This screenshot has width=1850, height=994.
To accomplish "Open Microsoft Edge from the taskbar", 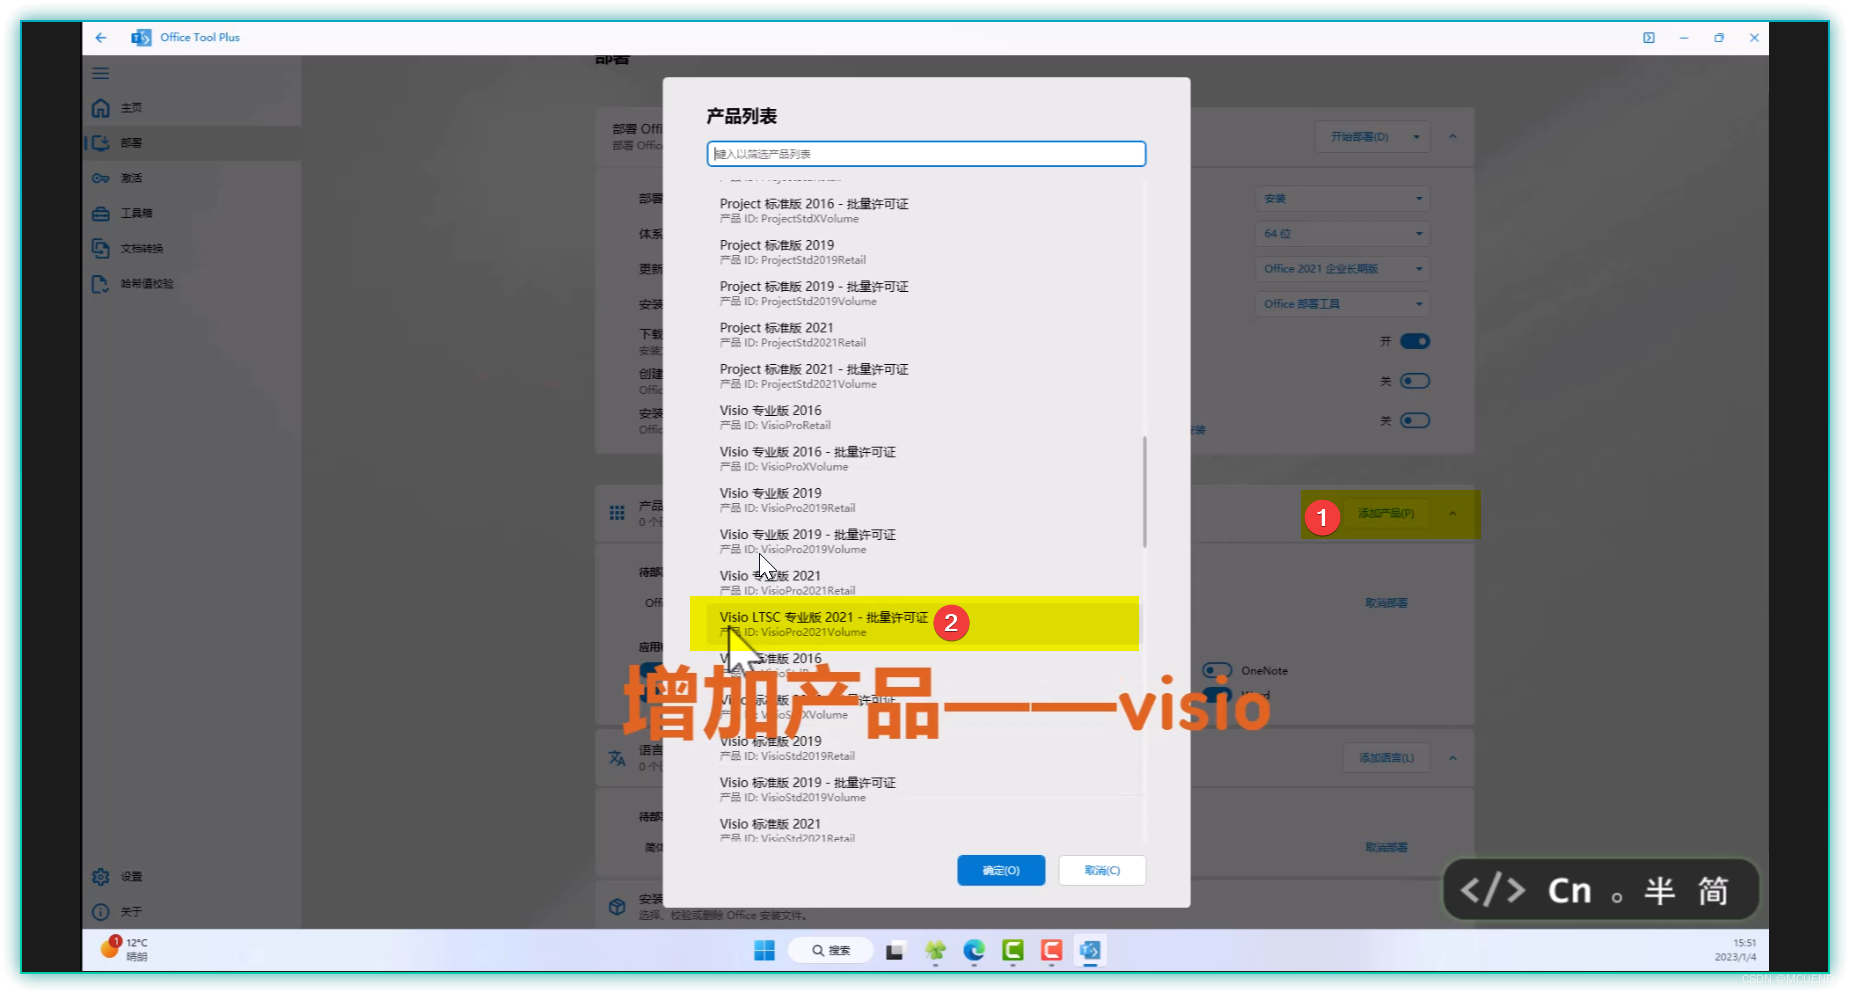I will [x=974, y=951].
